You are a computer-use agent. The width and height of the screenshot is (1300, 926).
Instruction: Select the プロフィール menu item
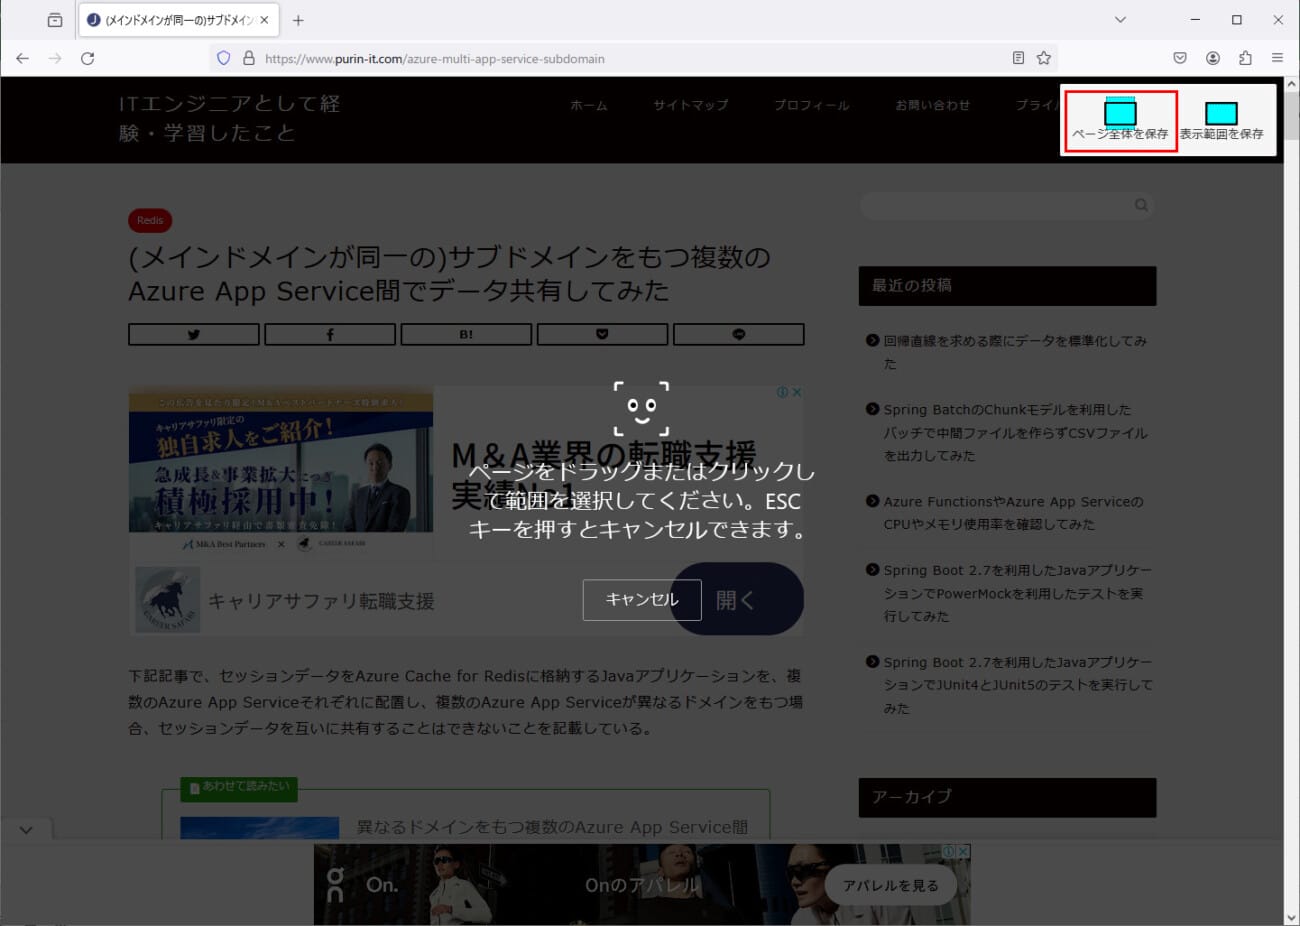point(811,105)
